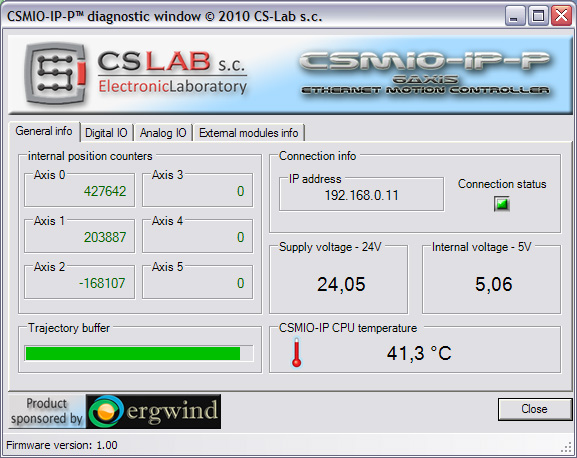Viewport: 577px width, 458px height.
Task: Click the Product sponsored by label
Action: pos(47,411)
